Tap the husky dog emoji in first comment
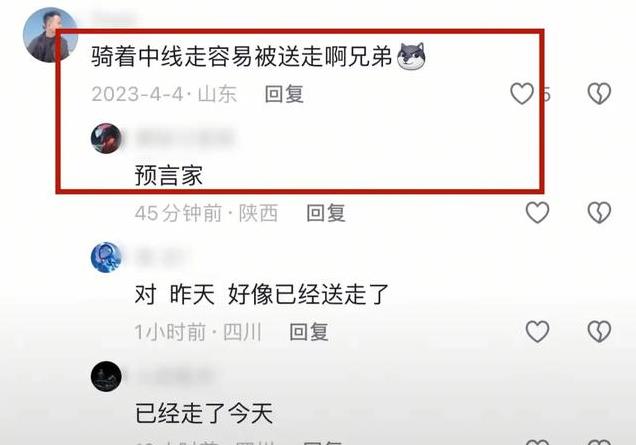 [x=411, y=56]
